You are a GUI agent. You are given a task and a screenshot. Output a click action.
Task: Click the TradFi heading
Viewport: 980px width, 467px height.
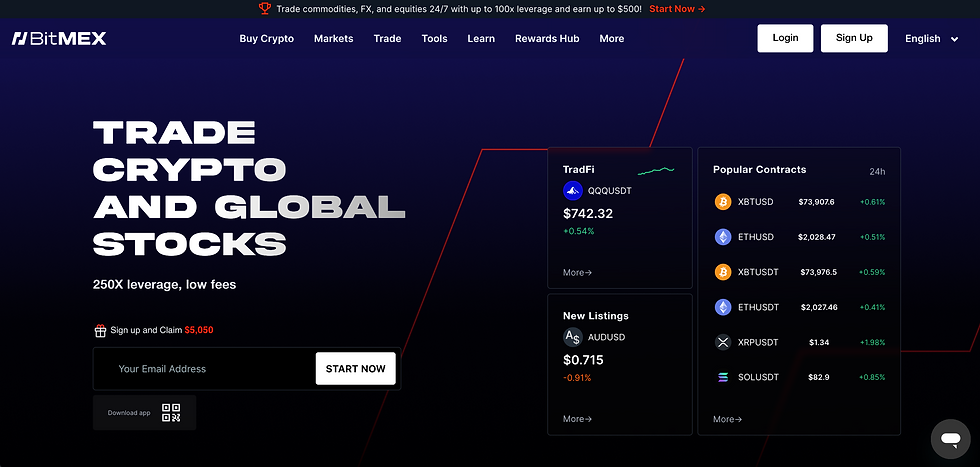coord(579,169)
